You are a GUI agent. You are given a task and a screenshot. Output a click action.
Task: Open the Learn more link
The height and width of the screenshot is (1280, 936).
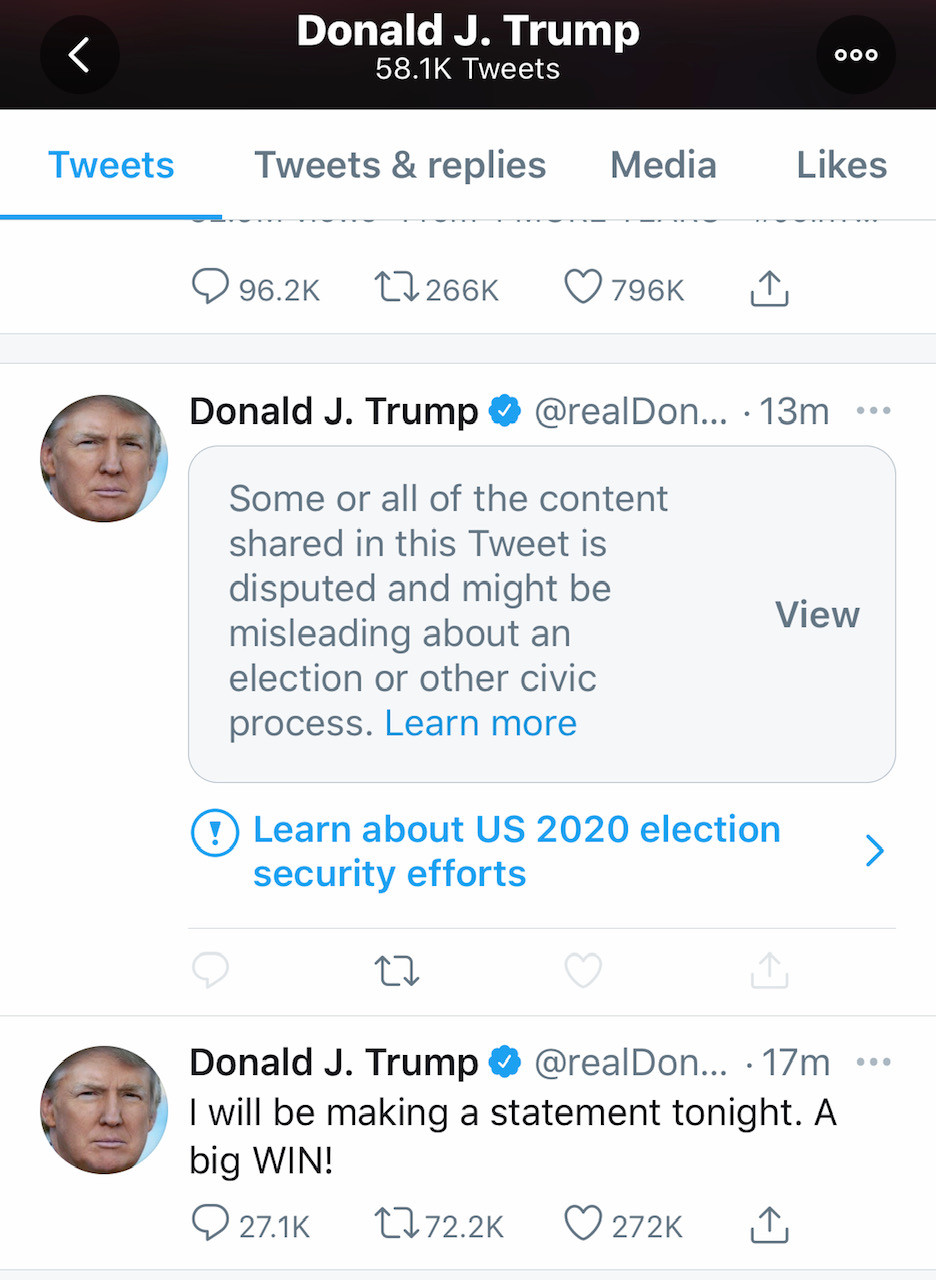coord(480,723)
